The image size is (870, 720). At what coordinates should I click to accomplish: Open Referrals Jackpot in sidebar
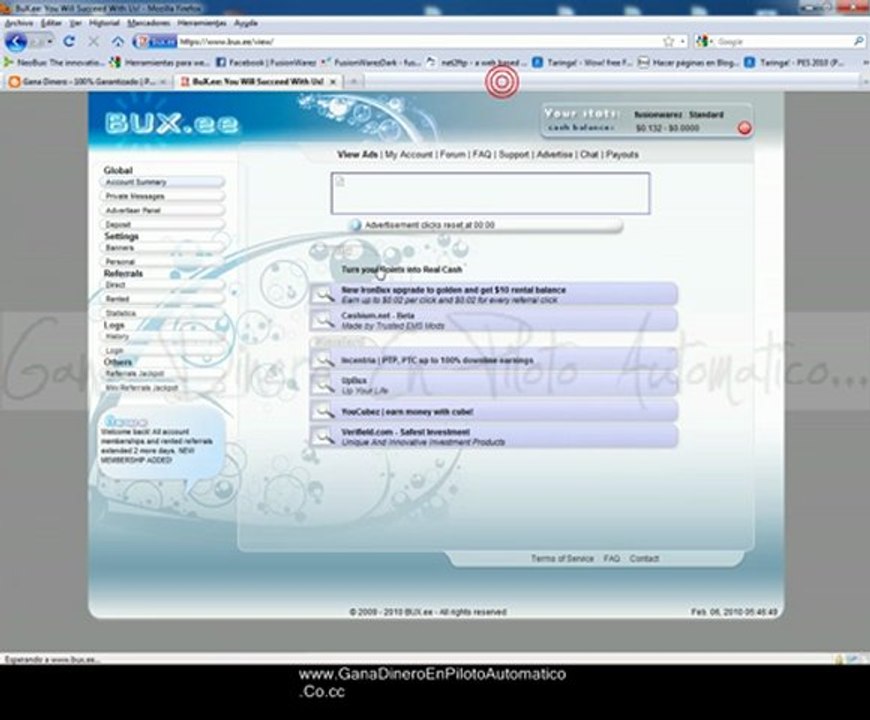162,374
